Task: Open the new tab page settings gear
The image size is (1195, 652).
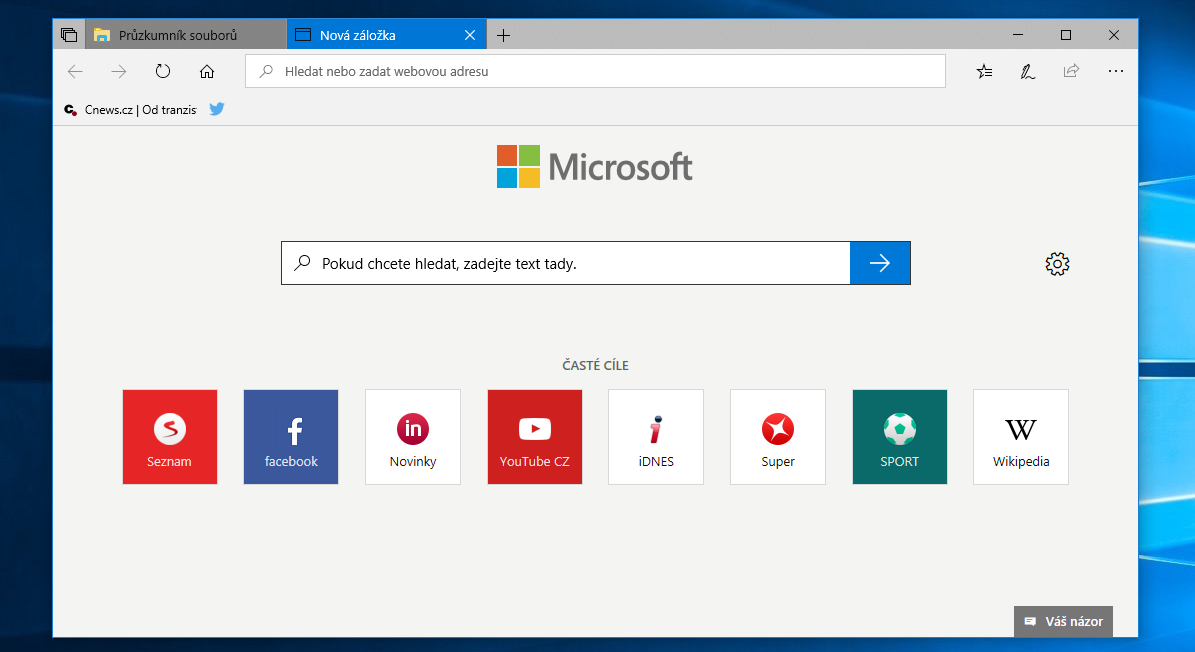Action: 1057,264
